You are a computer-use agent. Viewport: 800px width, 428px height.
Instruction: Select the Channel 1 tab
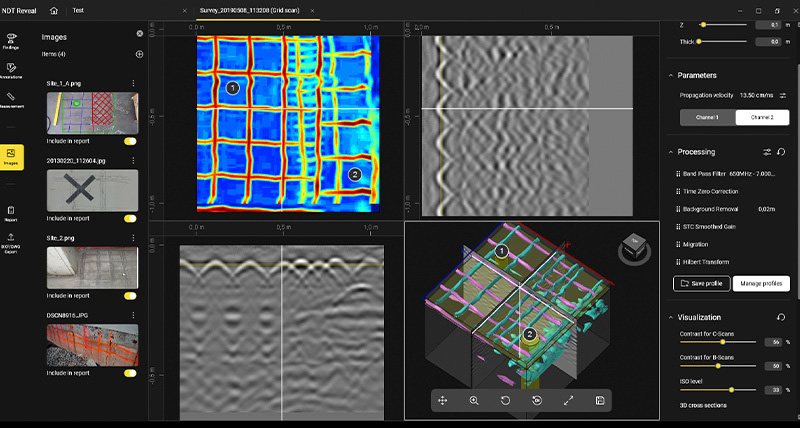tap(707, 118)
